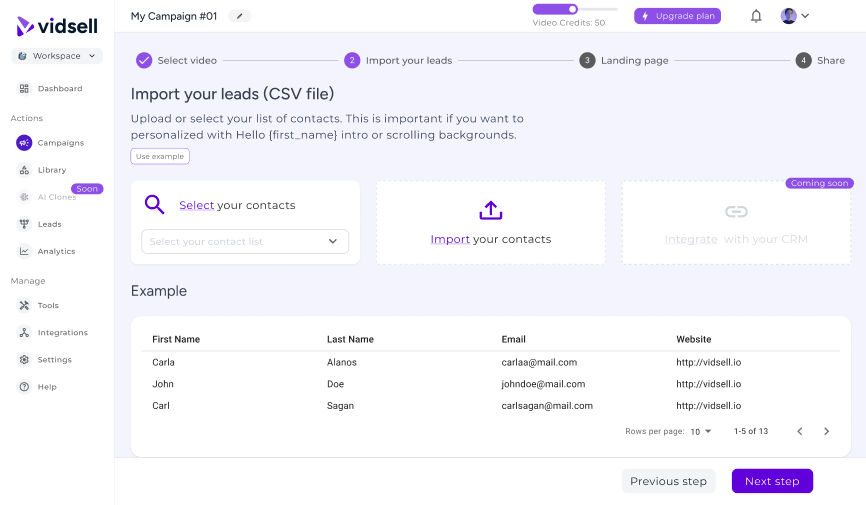Viewport: 866px width, 505px height.
Task: Jump to step 4 Share
Action: [x=820, y=60]
